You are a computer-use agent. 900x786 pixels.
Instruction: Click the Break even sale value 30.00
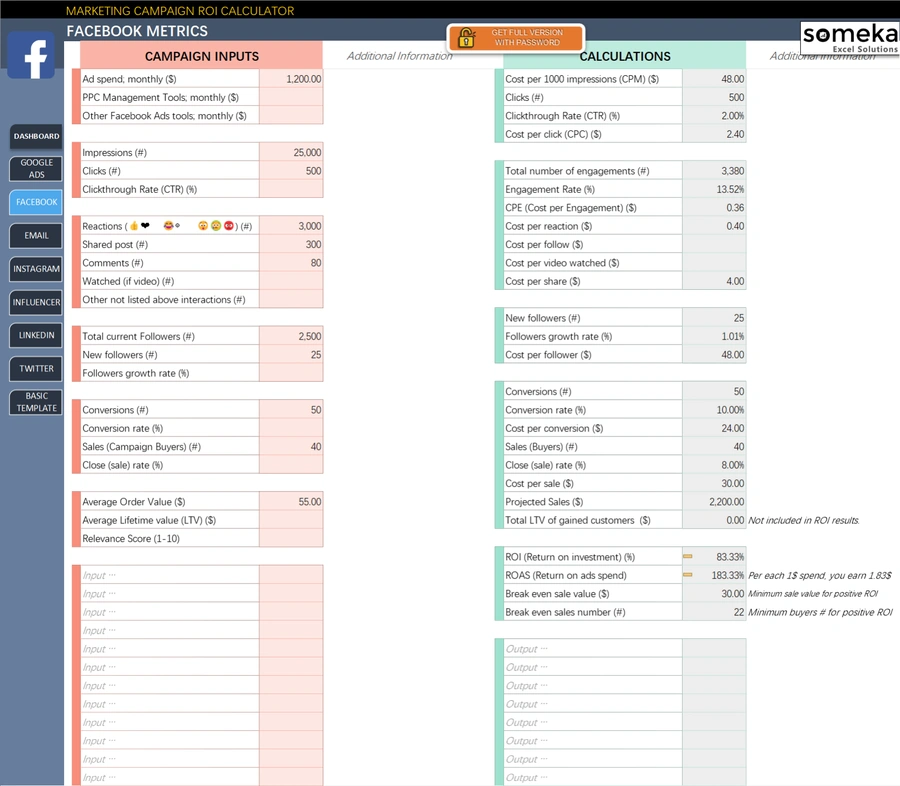click(x=714, y=593)
